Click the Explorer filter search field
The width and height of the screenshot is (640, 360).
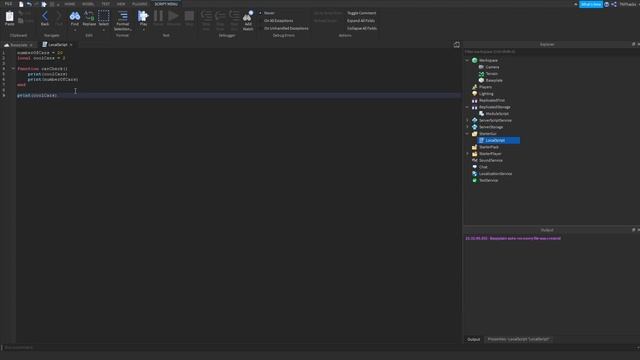coord(551,52)
